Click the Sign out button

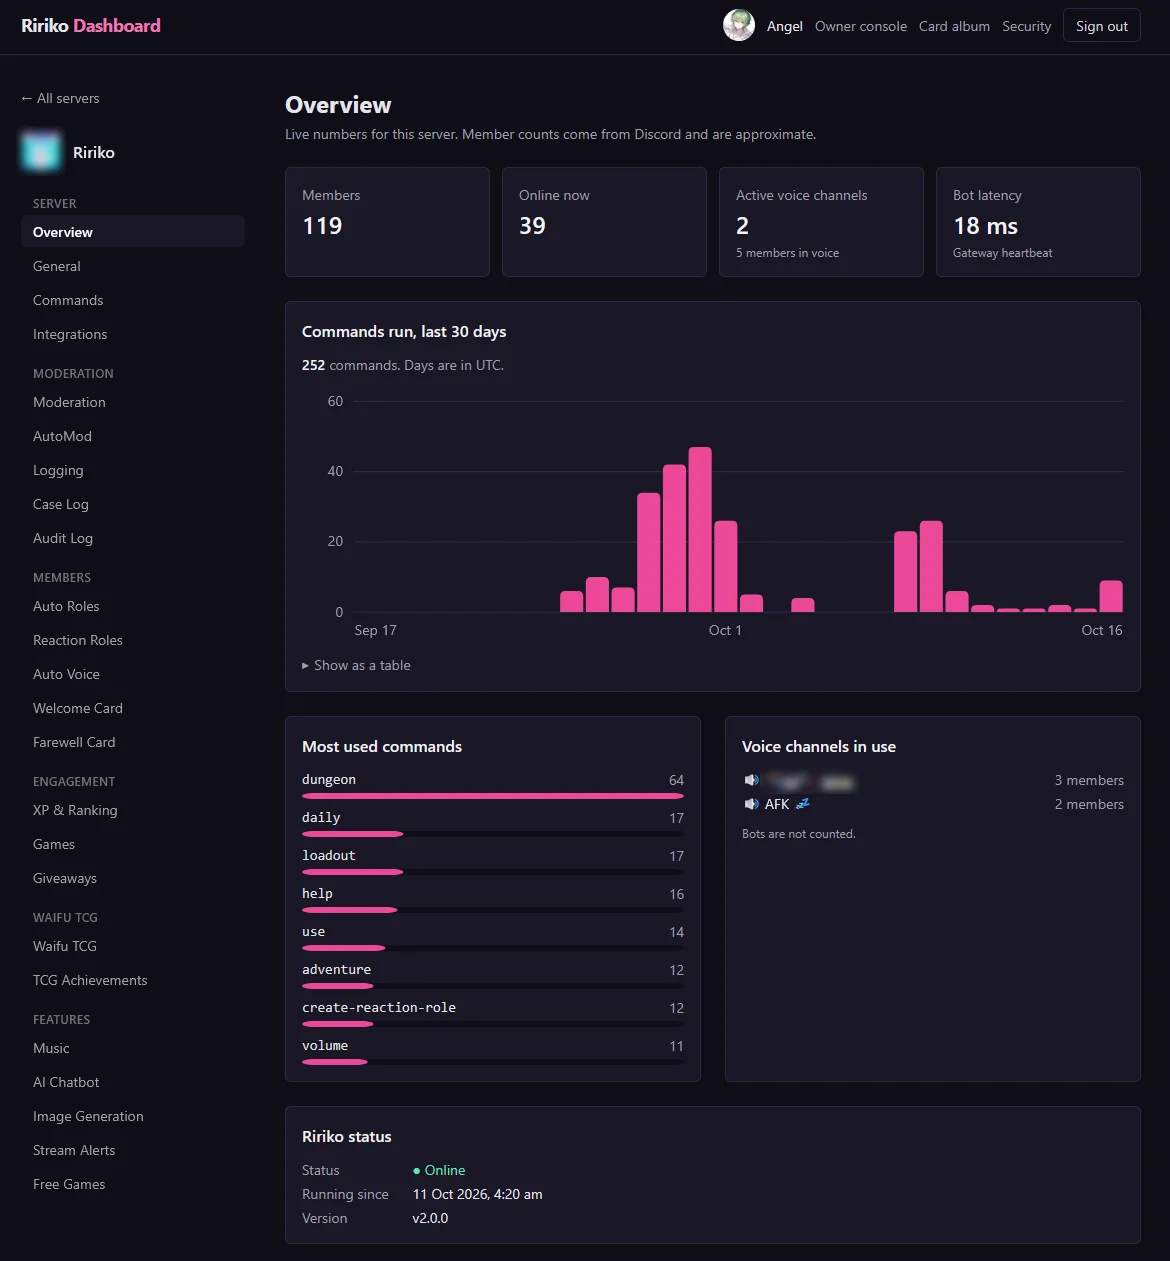(x=1102, y=26)
